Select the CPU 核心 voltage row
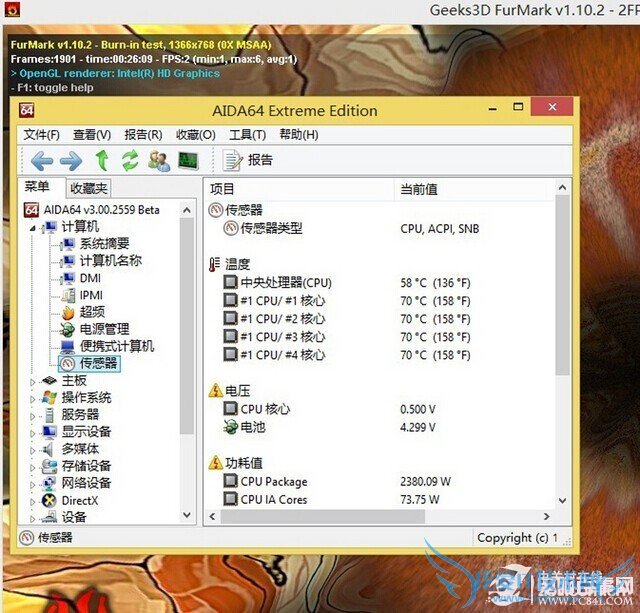Image resolution: width=640 pixels, height=613 pixels. click(330, 409)
